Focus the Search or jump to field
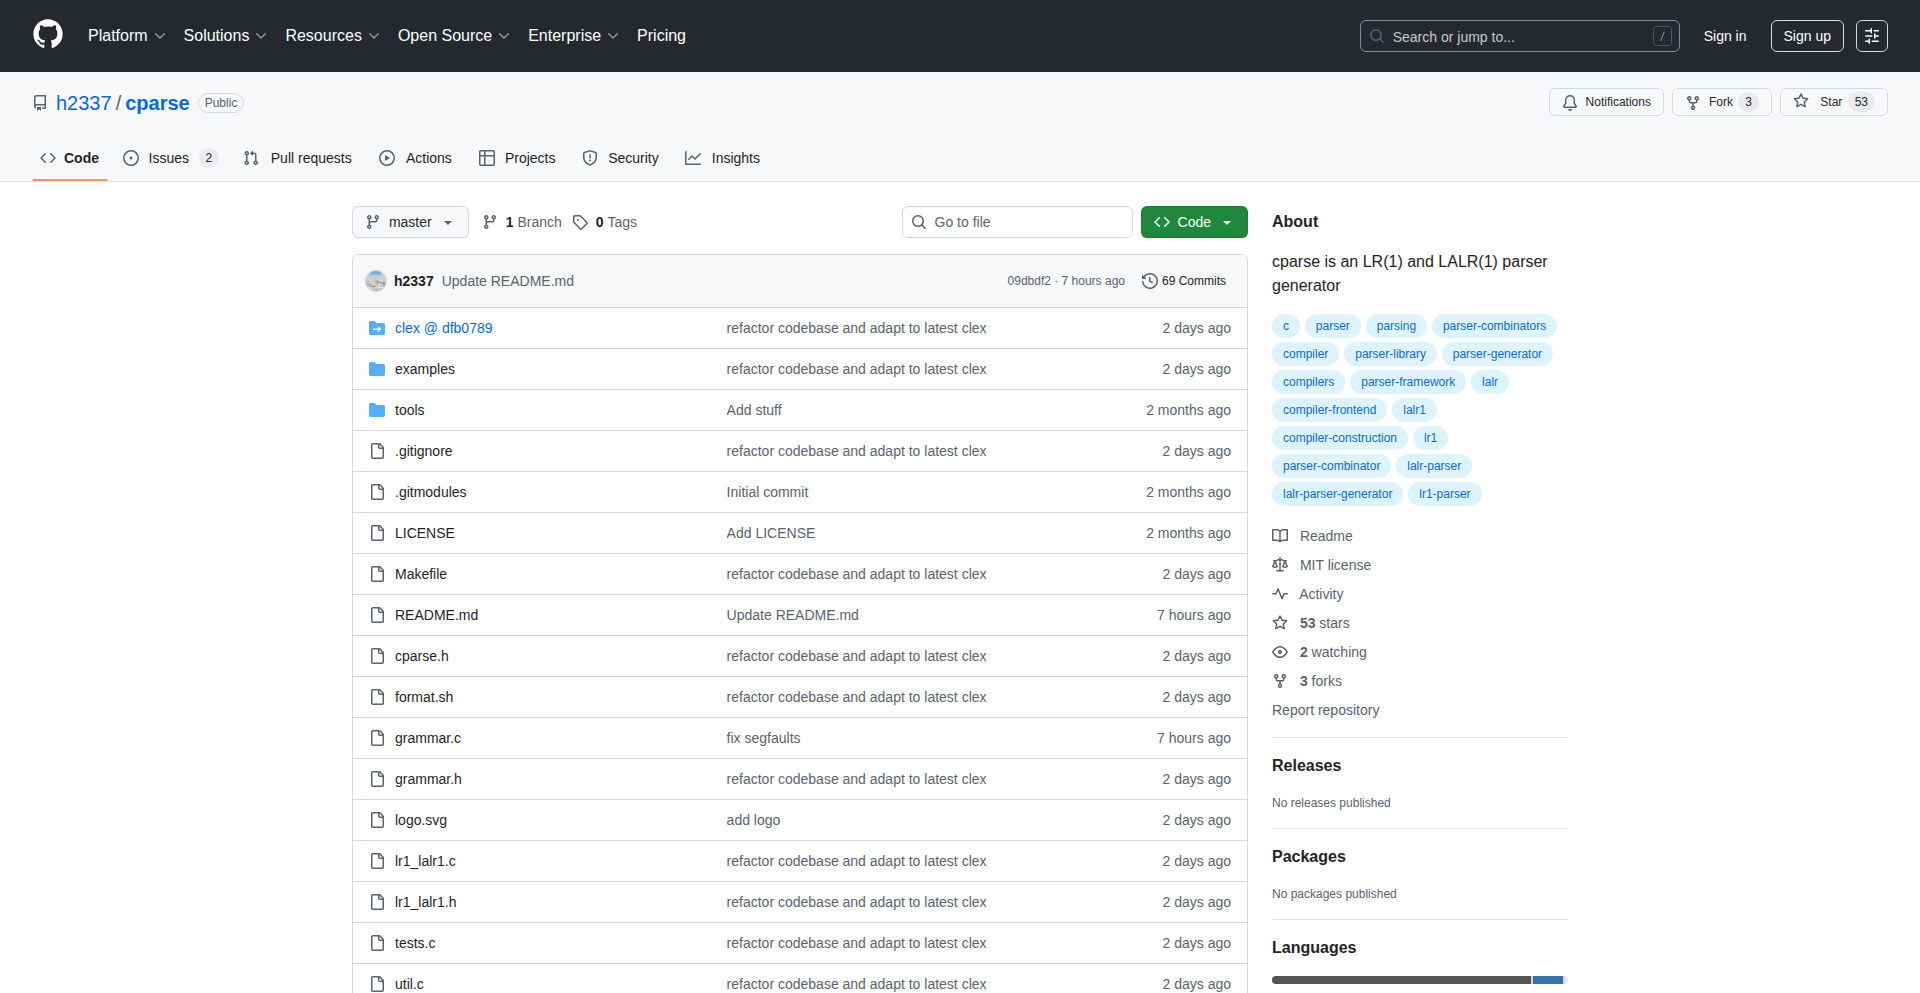Image resolution: width=1920 pixels, height=993 pixels. click(1519, 36)
